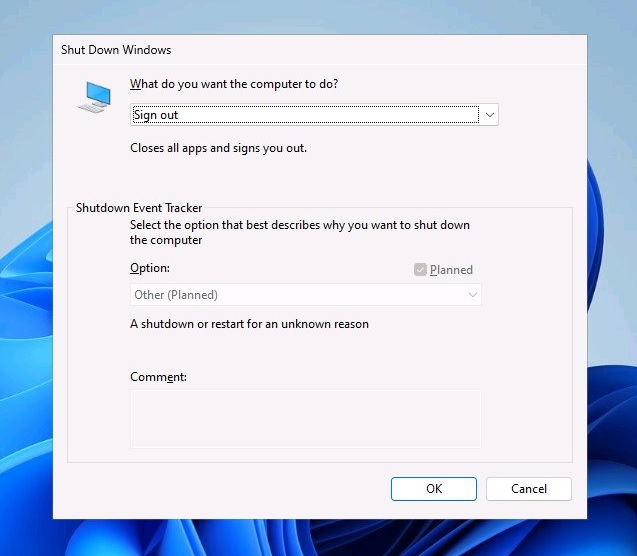The width and height of the screenshot is (637, 556).
Task: Click the Option: label
Action: [150, 268]
